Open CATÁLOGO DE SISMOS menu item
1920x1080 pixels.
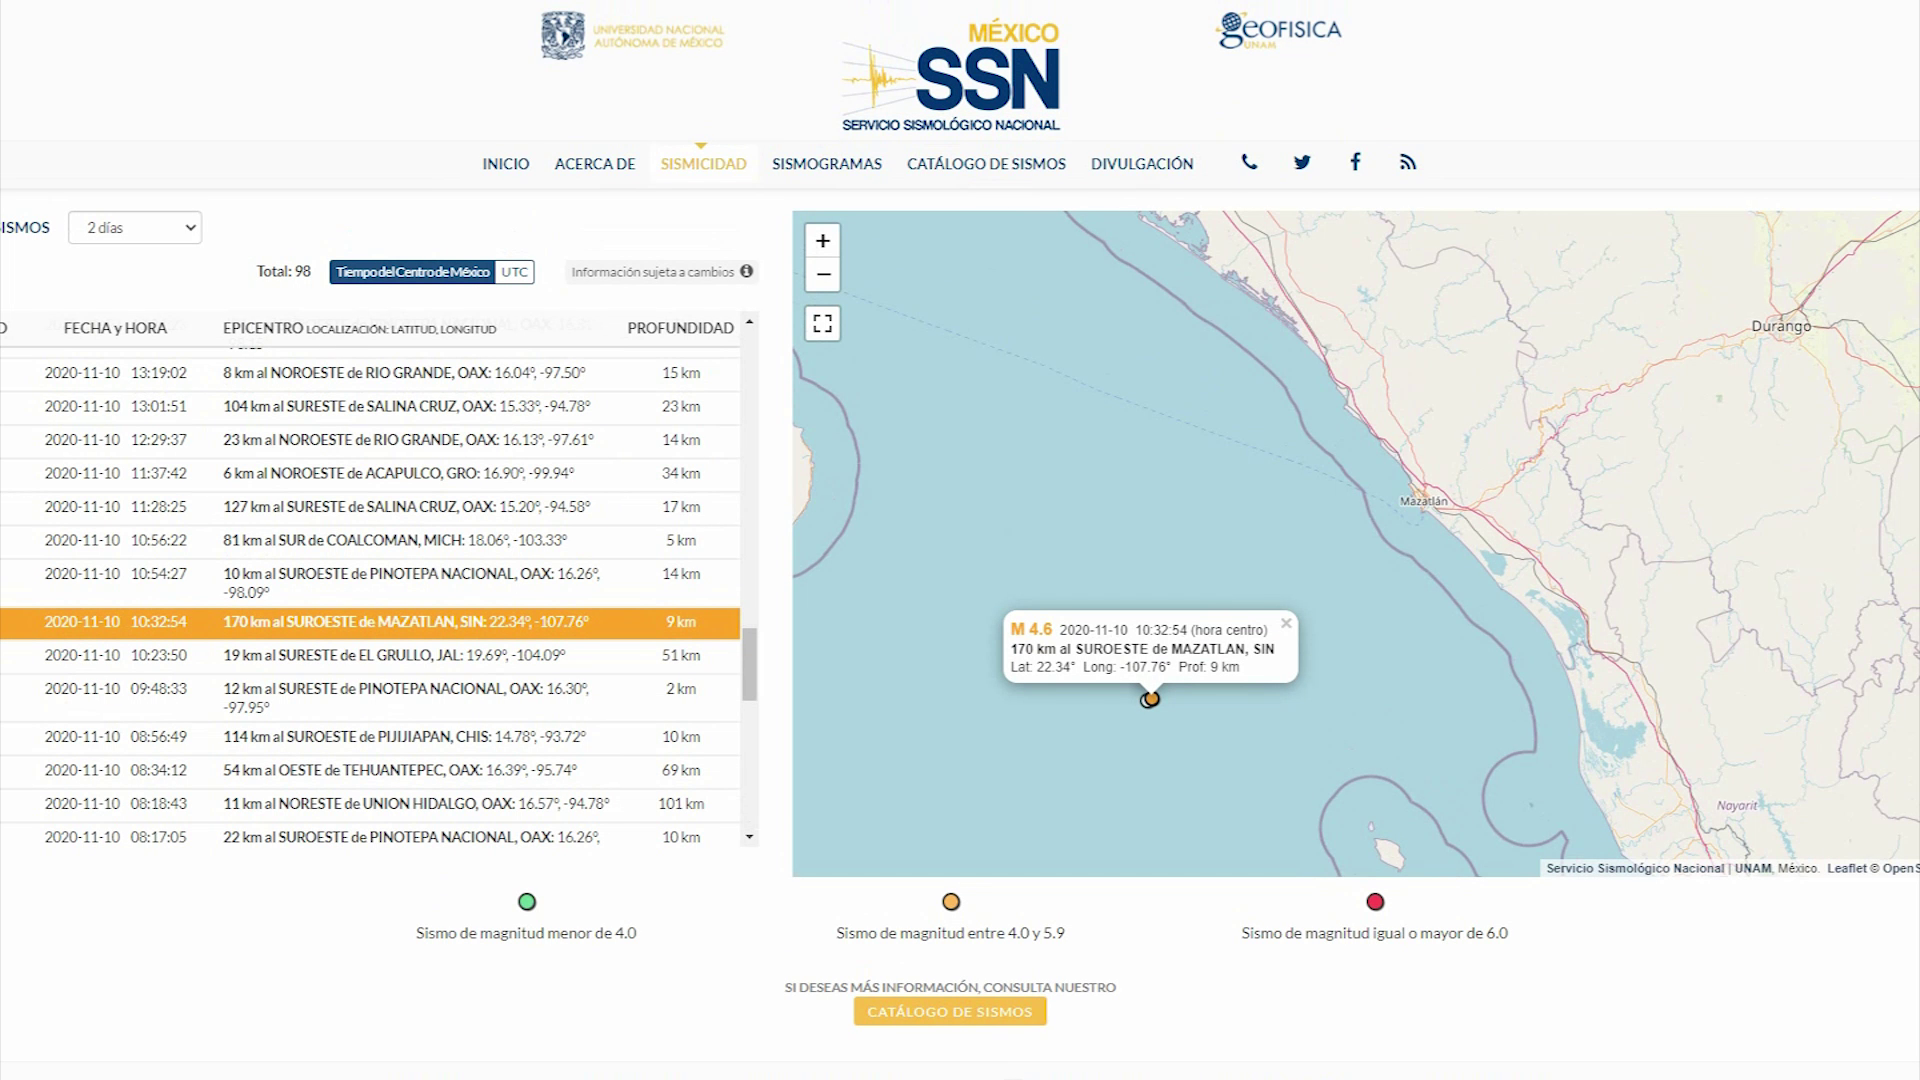(x=986, y=164)
